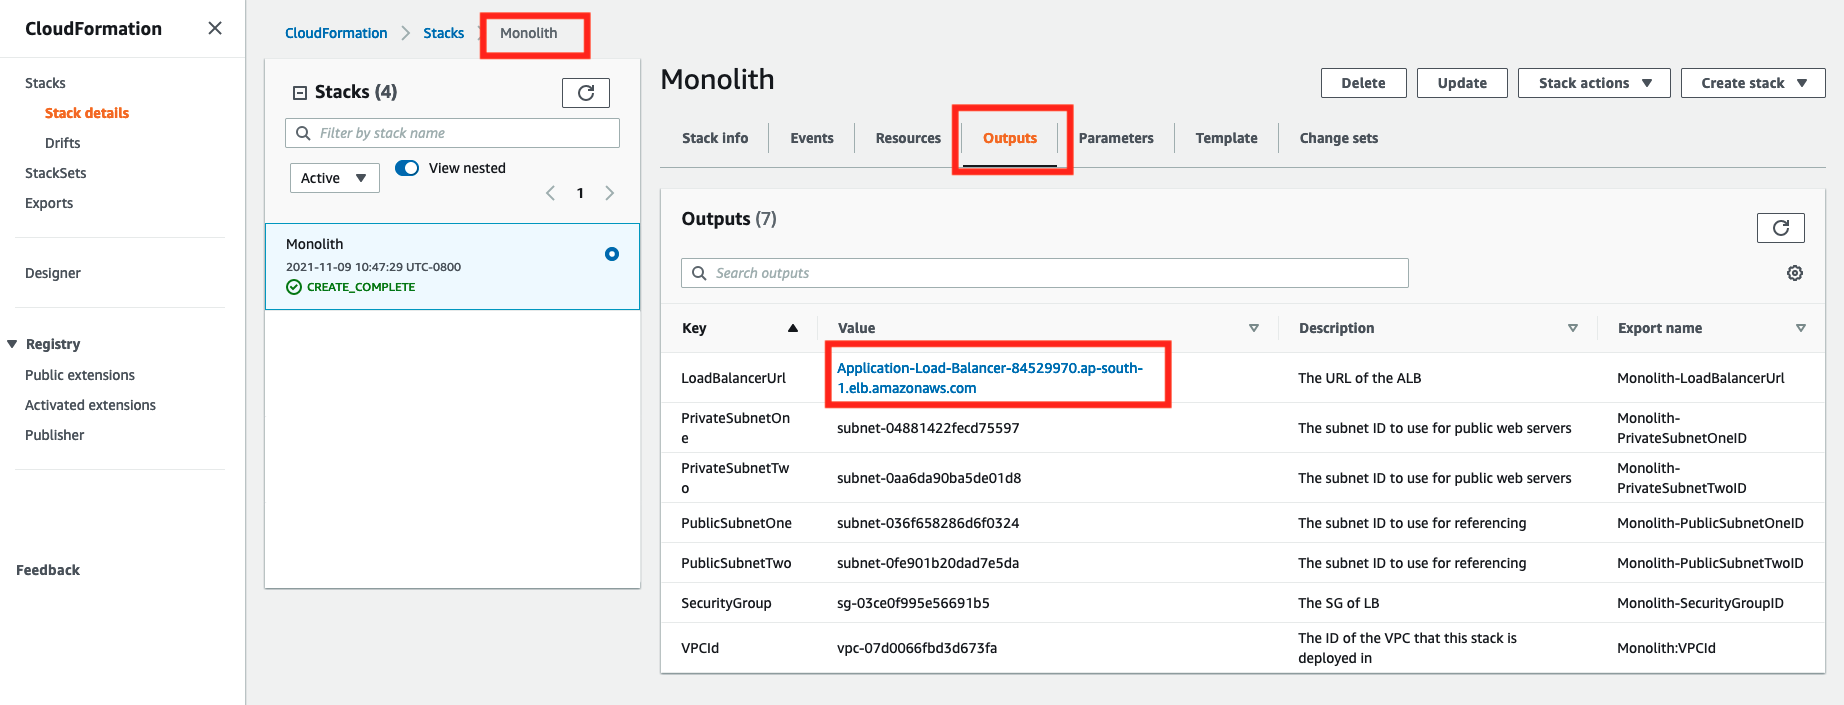Close the CloudFormation sidebar

pos(215,28)
